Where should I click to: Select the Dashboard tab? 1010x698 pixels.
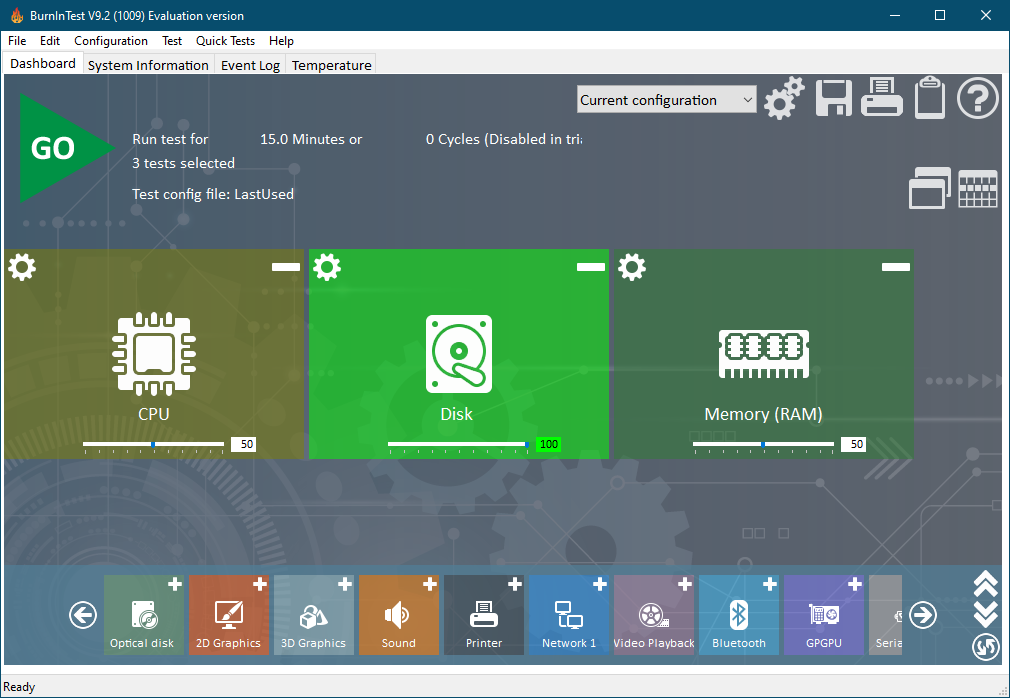click(43, 63)
